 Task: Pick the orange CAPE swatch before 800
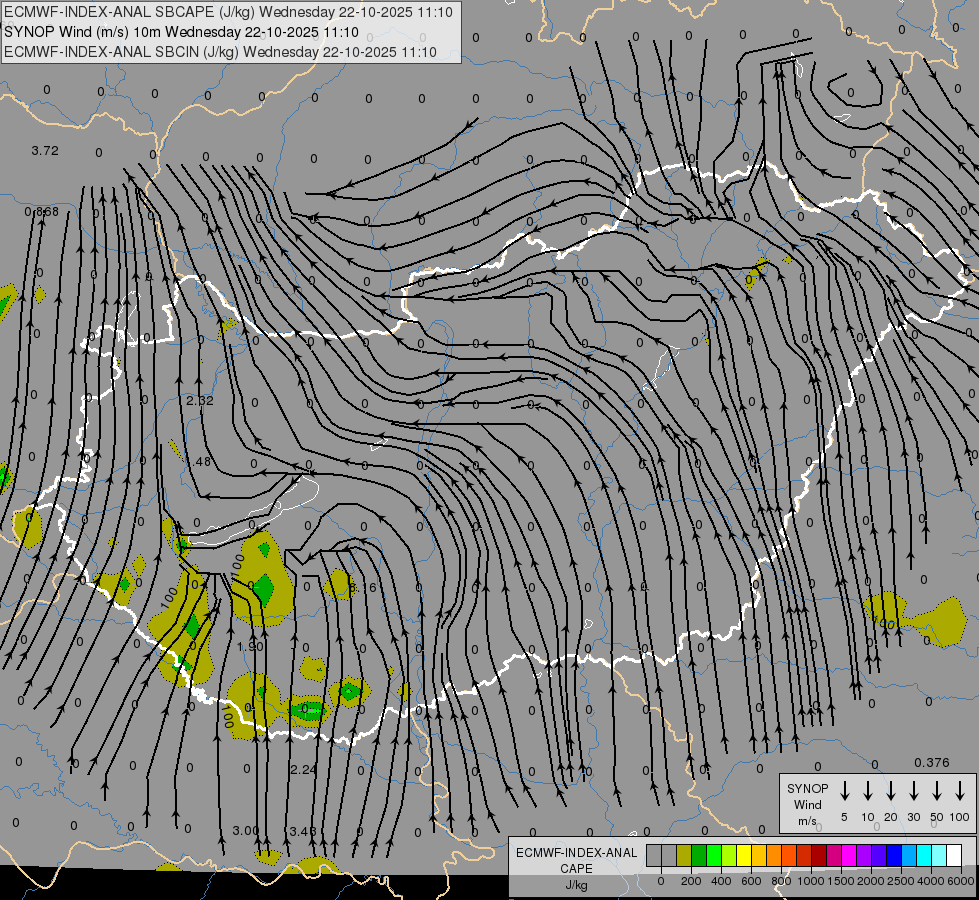pyautogui.click(x=774, y=855)
